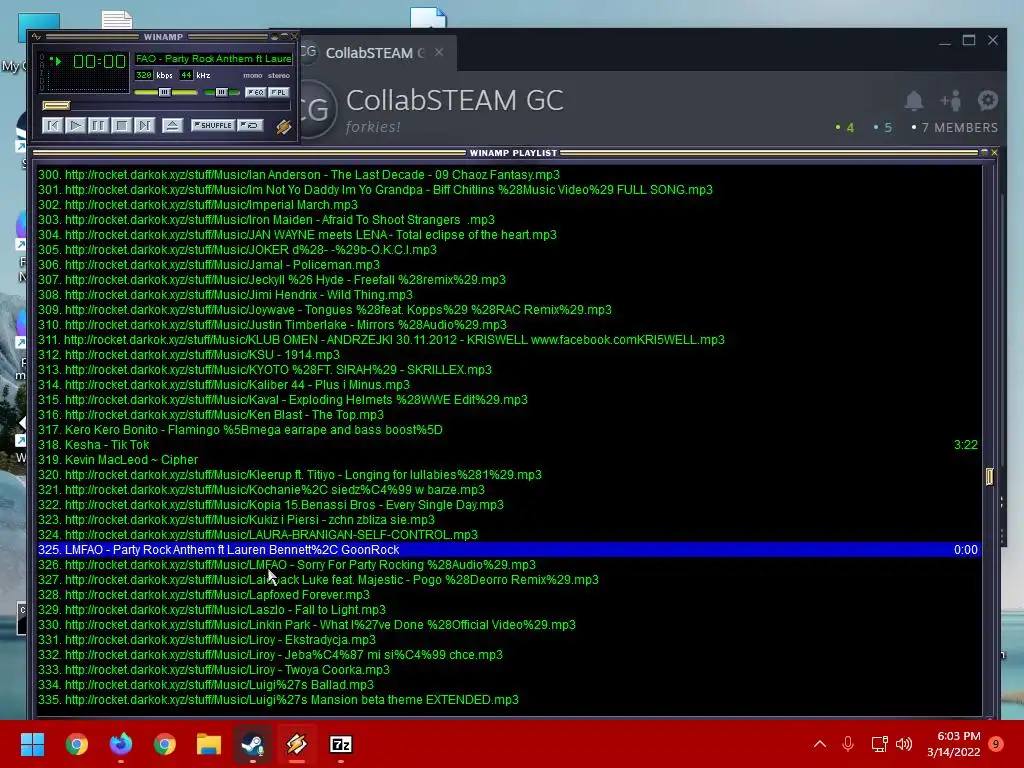The width and height of the screenshot is (1024, 768).
Task: Close the Winamp Playlist window
Action: 994,152
